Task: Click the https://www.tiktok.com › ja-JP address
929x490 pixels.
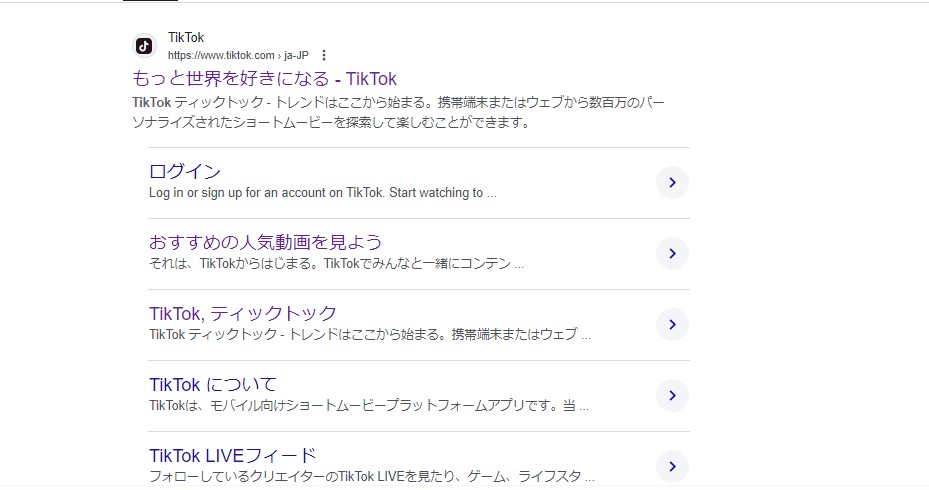Action: (x=238, y=55)
